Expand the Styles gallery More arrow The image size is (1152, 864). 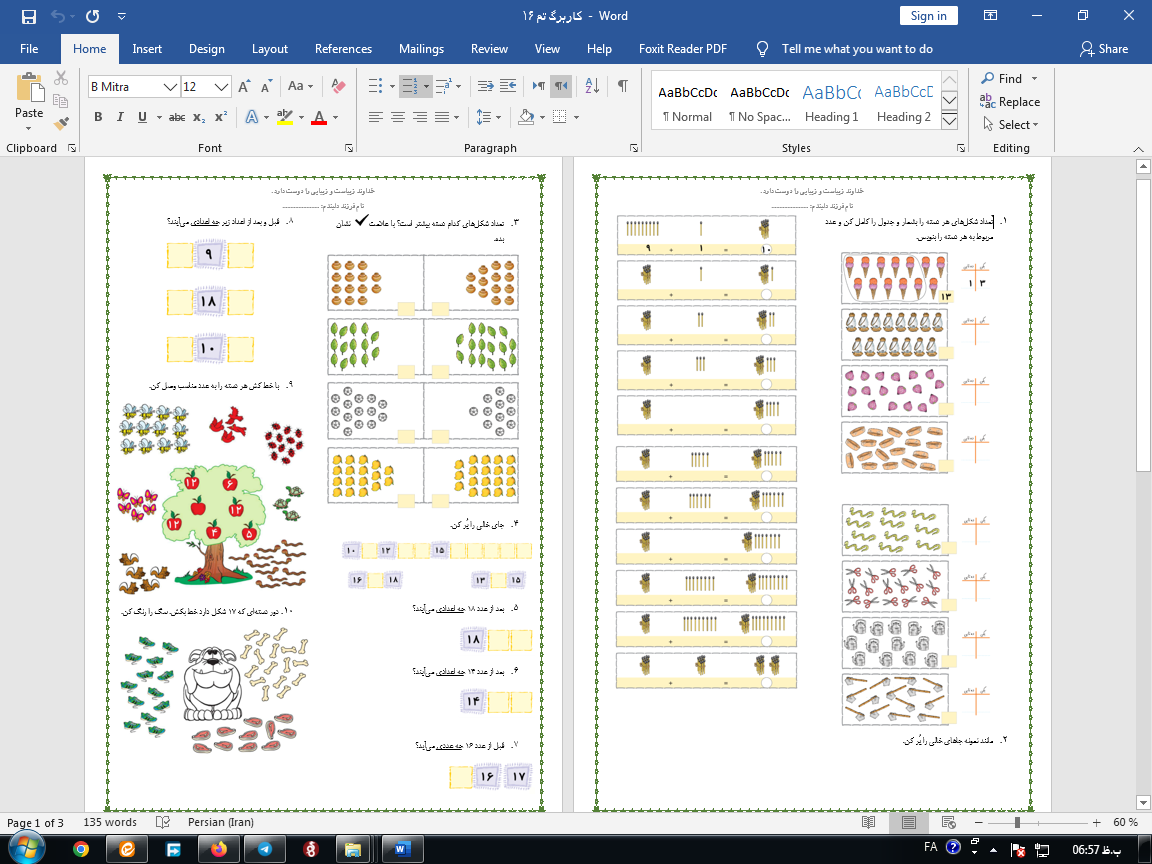[950, 122]
